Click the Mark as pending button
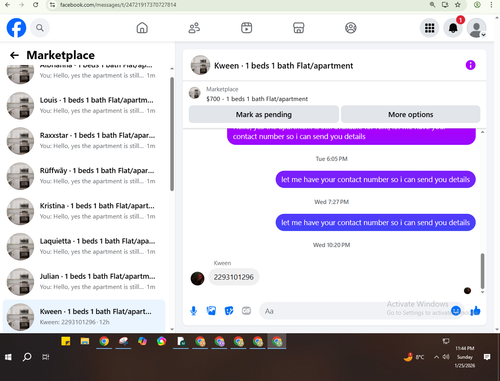500x381 pixels. pos(264,114)
